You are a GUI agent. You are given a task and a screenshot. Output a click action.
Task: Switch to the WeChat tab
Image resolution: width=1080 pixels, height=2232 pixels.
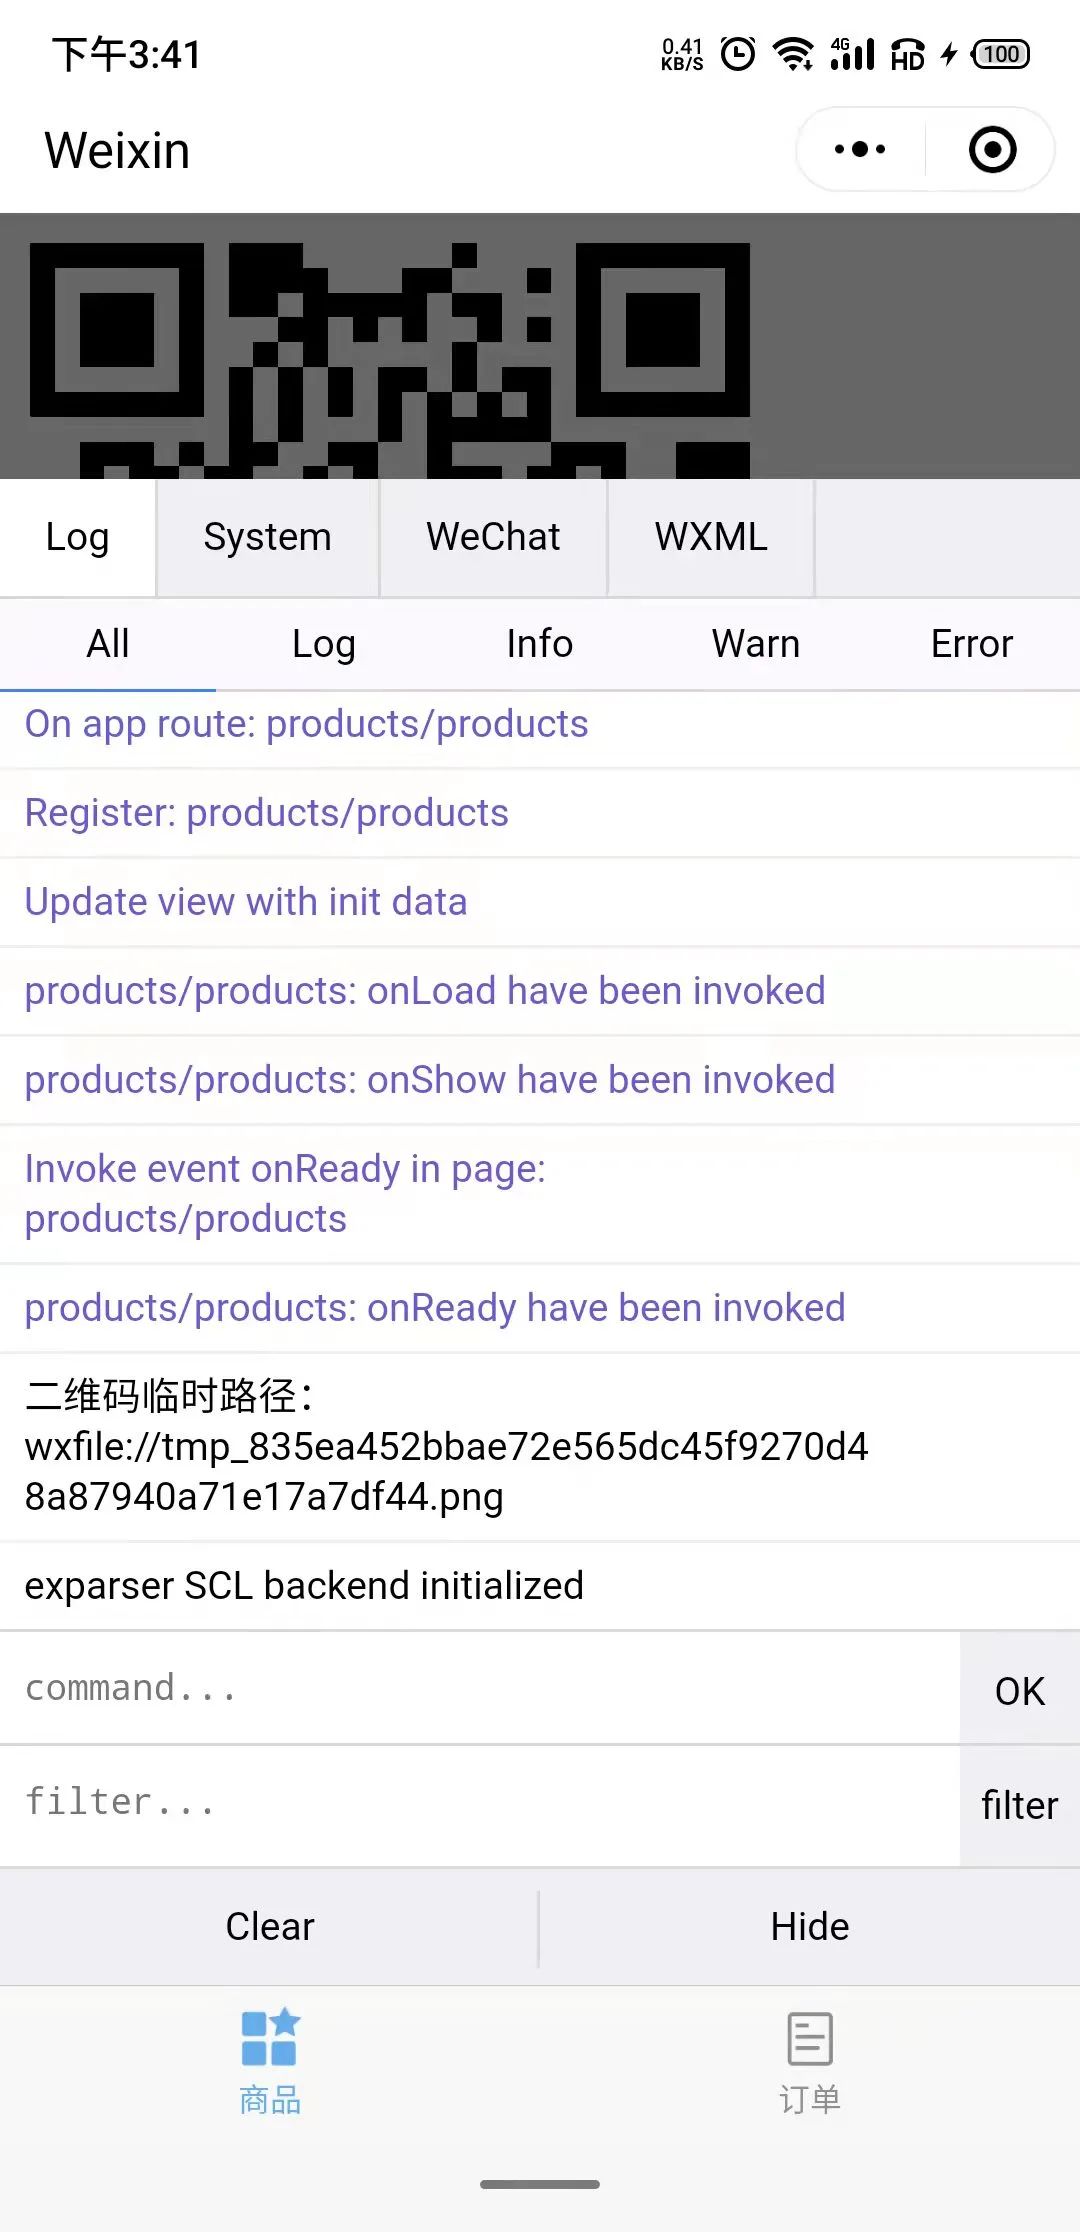coord(493,537)
